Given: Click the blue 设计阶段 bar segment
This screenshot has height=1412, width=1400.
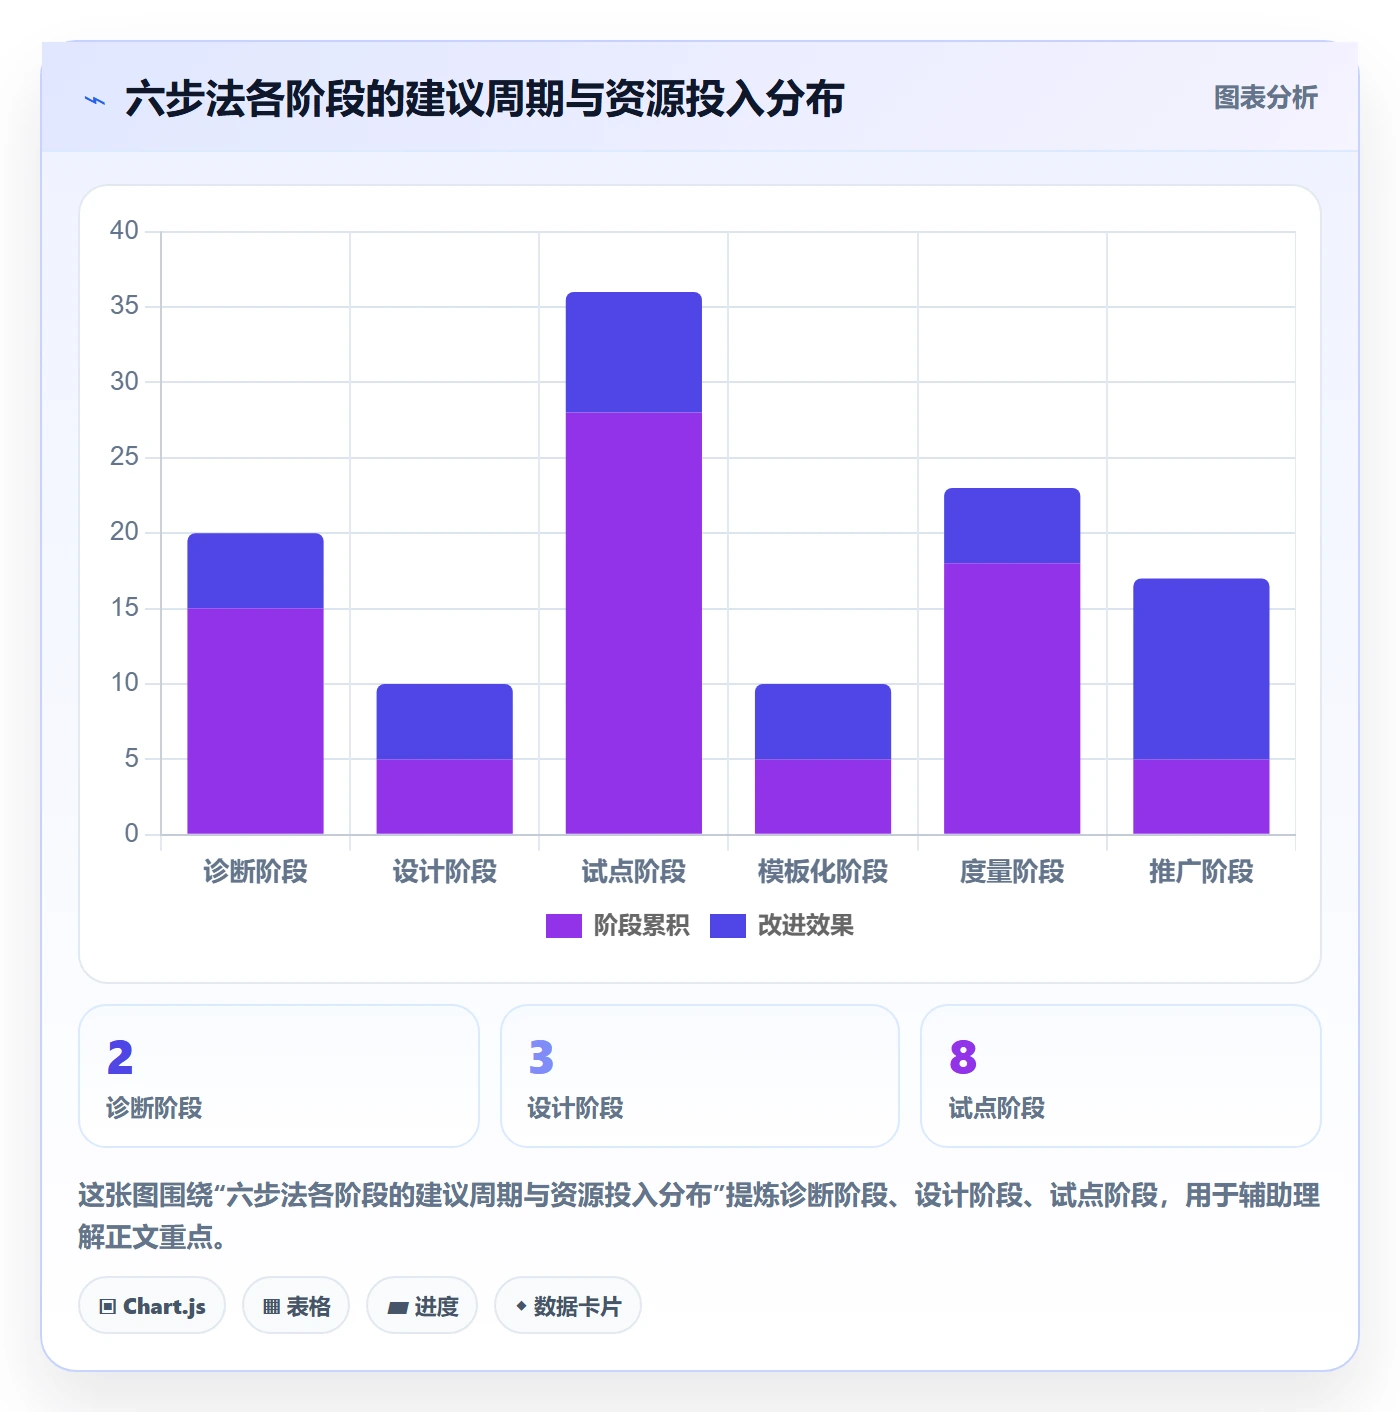Looking at the screenshot, I should 444,722.
